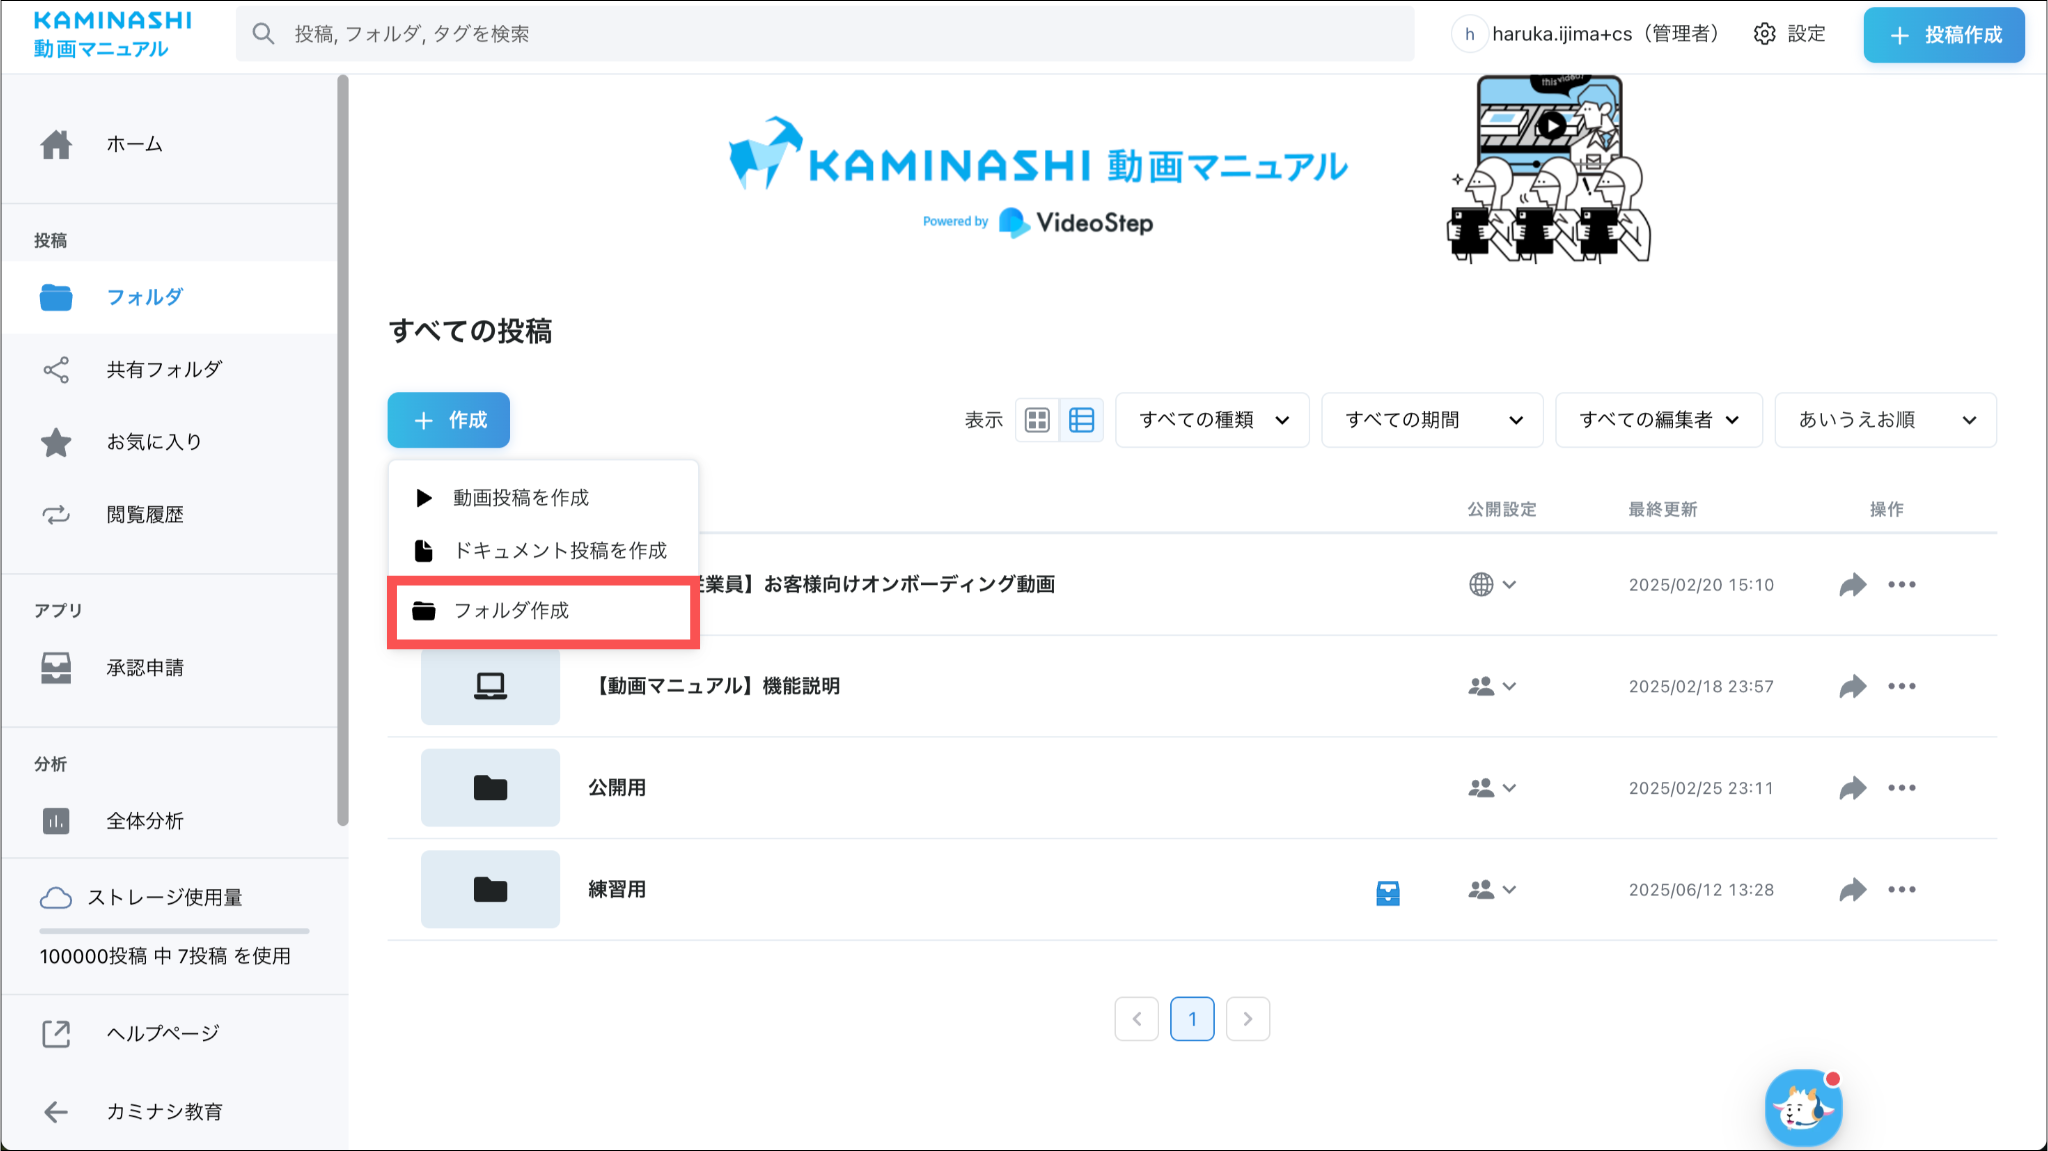Screen dimensions: 2048x1151
Task: Open the あいうえお順 sort order dropdown
Action: (1885, 420)
